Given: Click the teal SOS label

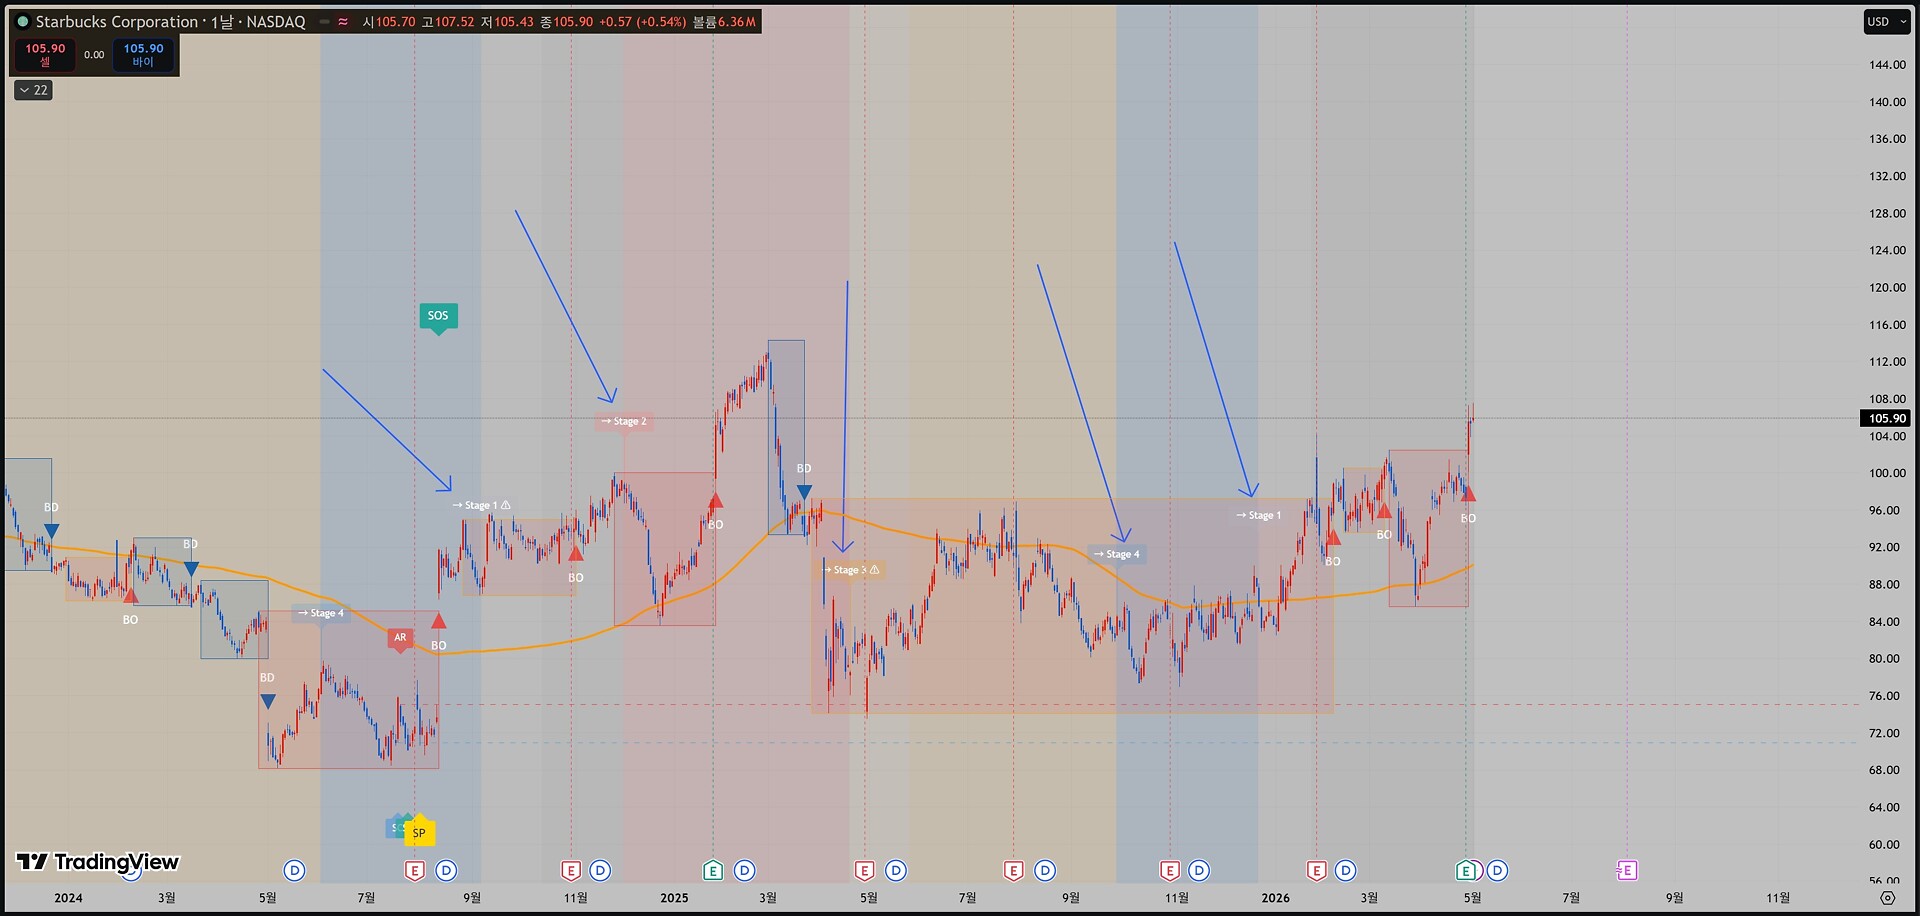Looking at the screenshot, I should pyautogui.click(x=438, y=316).
